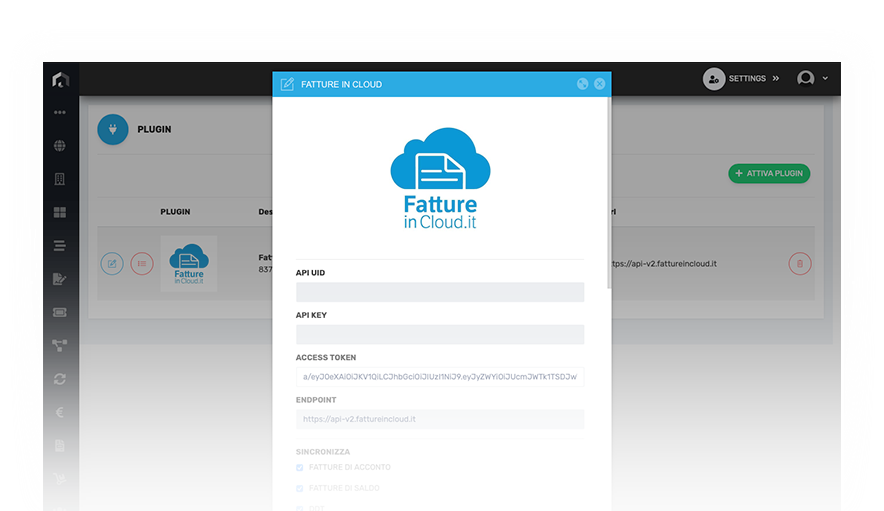Click the FATTURE IN CLOUD dialog title
Viewport: 884px width, 511px height.
coord(342,85)
